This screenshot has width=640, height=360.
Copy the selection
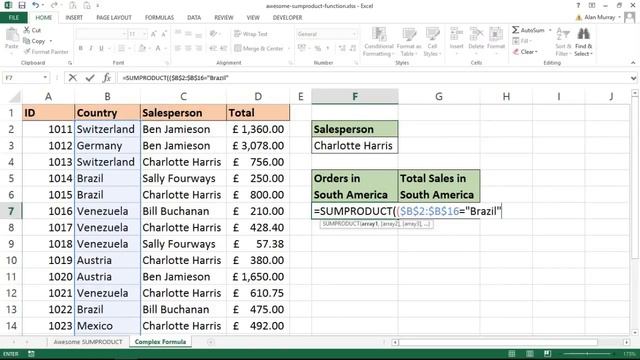coord(34,41)
